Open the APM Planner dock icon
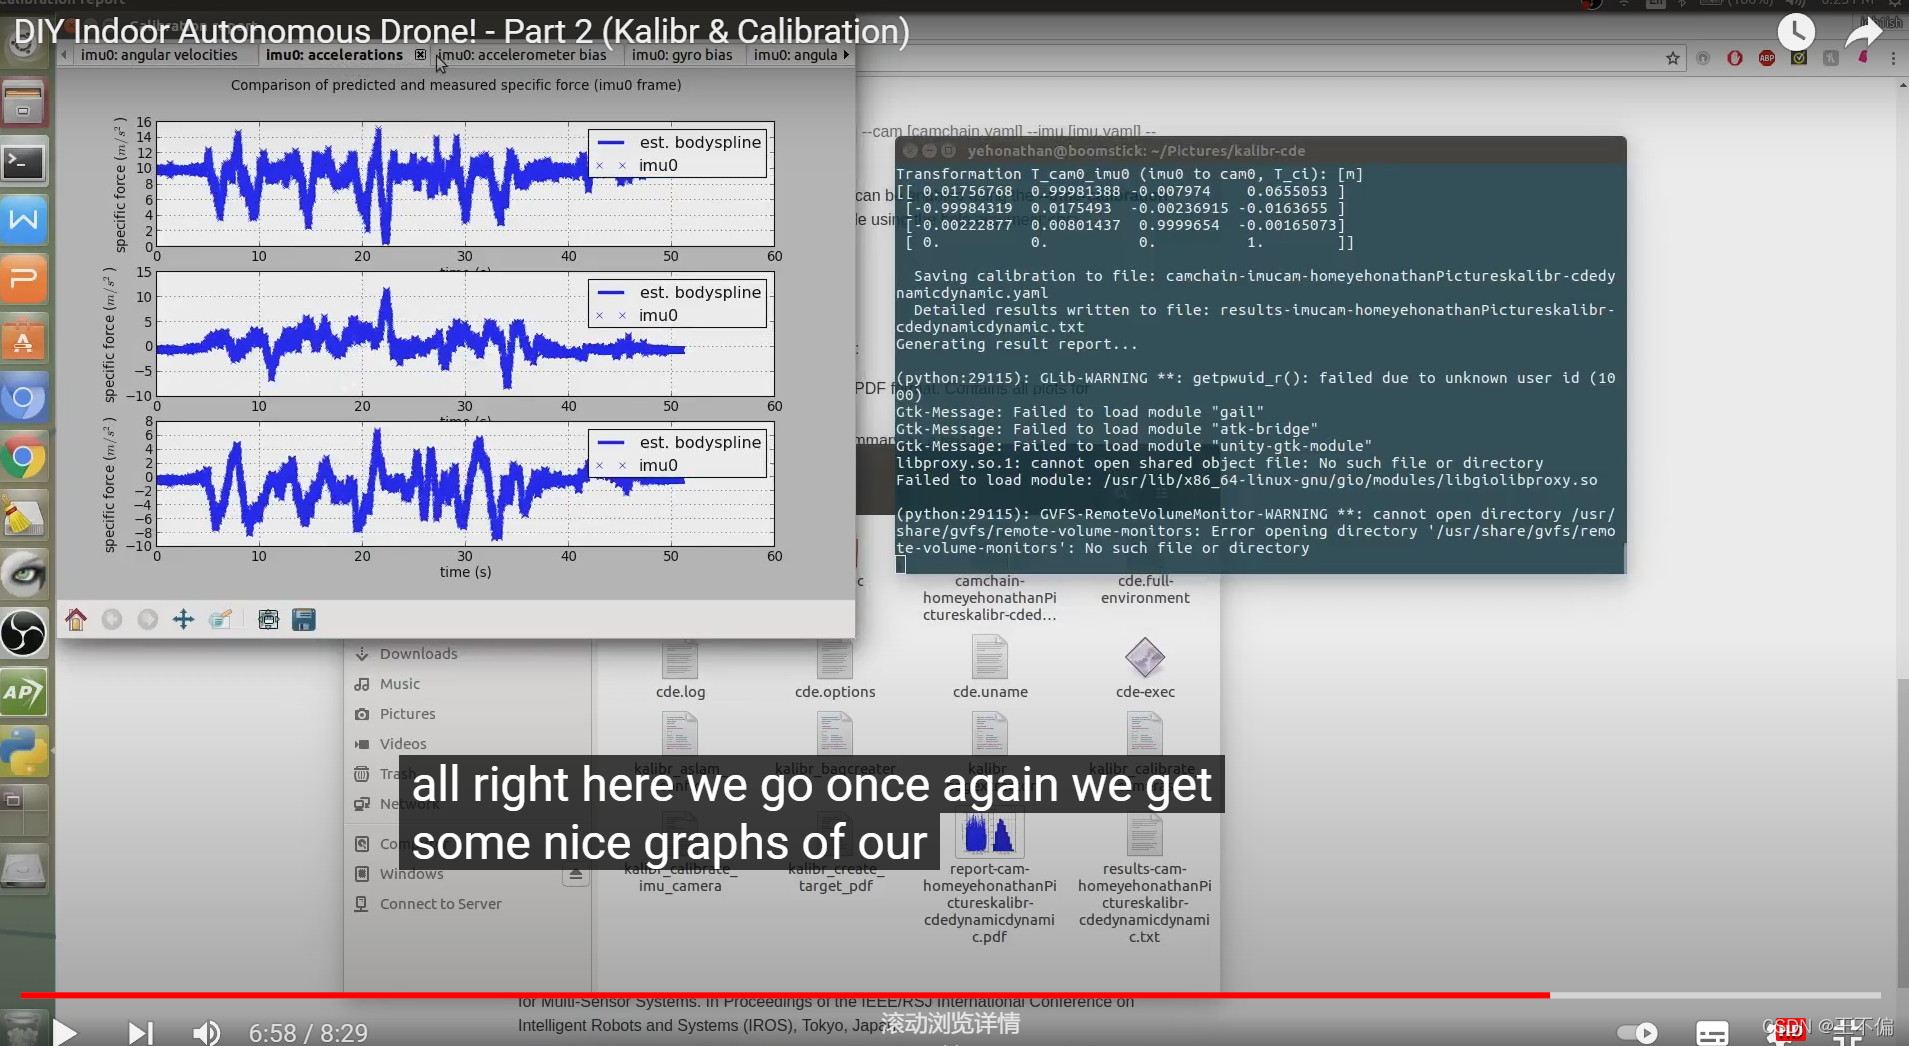This screenshot has width=1909, height=1046. (x=24, y=692)
